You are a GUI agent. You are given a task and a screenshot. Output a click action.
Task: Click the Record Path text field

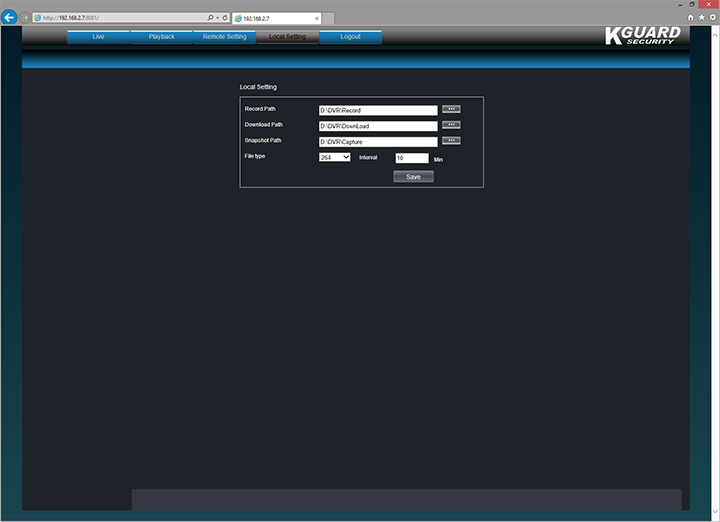378,110
